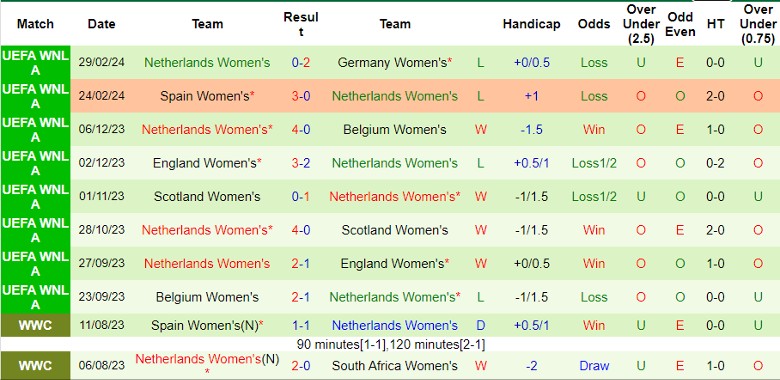This screenshot has width=780, height=380.
Task: Select the Date column header
Action: (101, 24)
